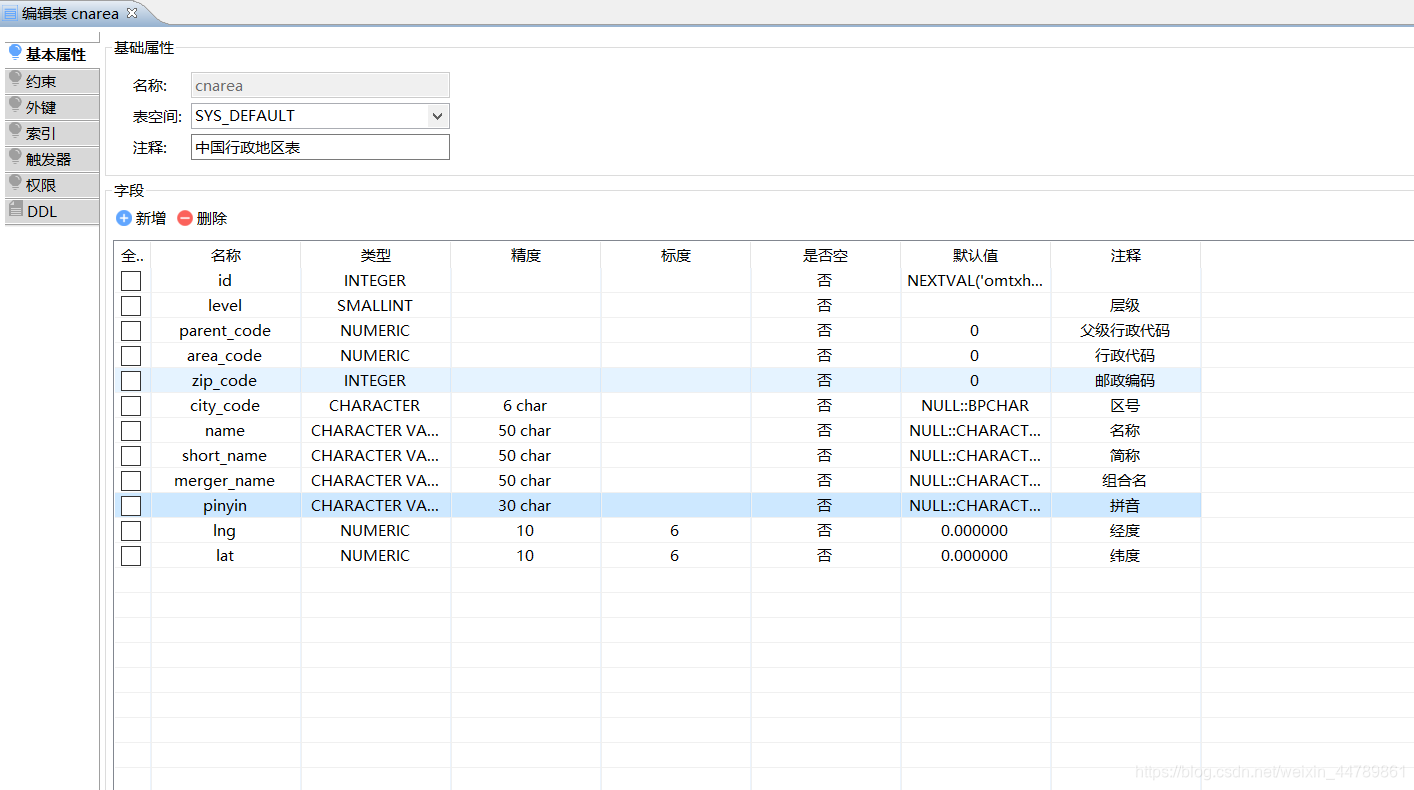Check the checkbox for zip_code row
The width and height of the screenshot is (1414, 790).
(x=131, y=381)
